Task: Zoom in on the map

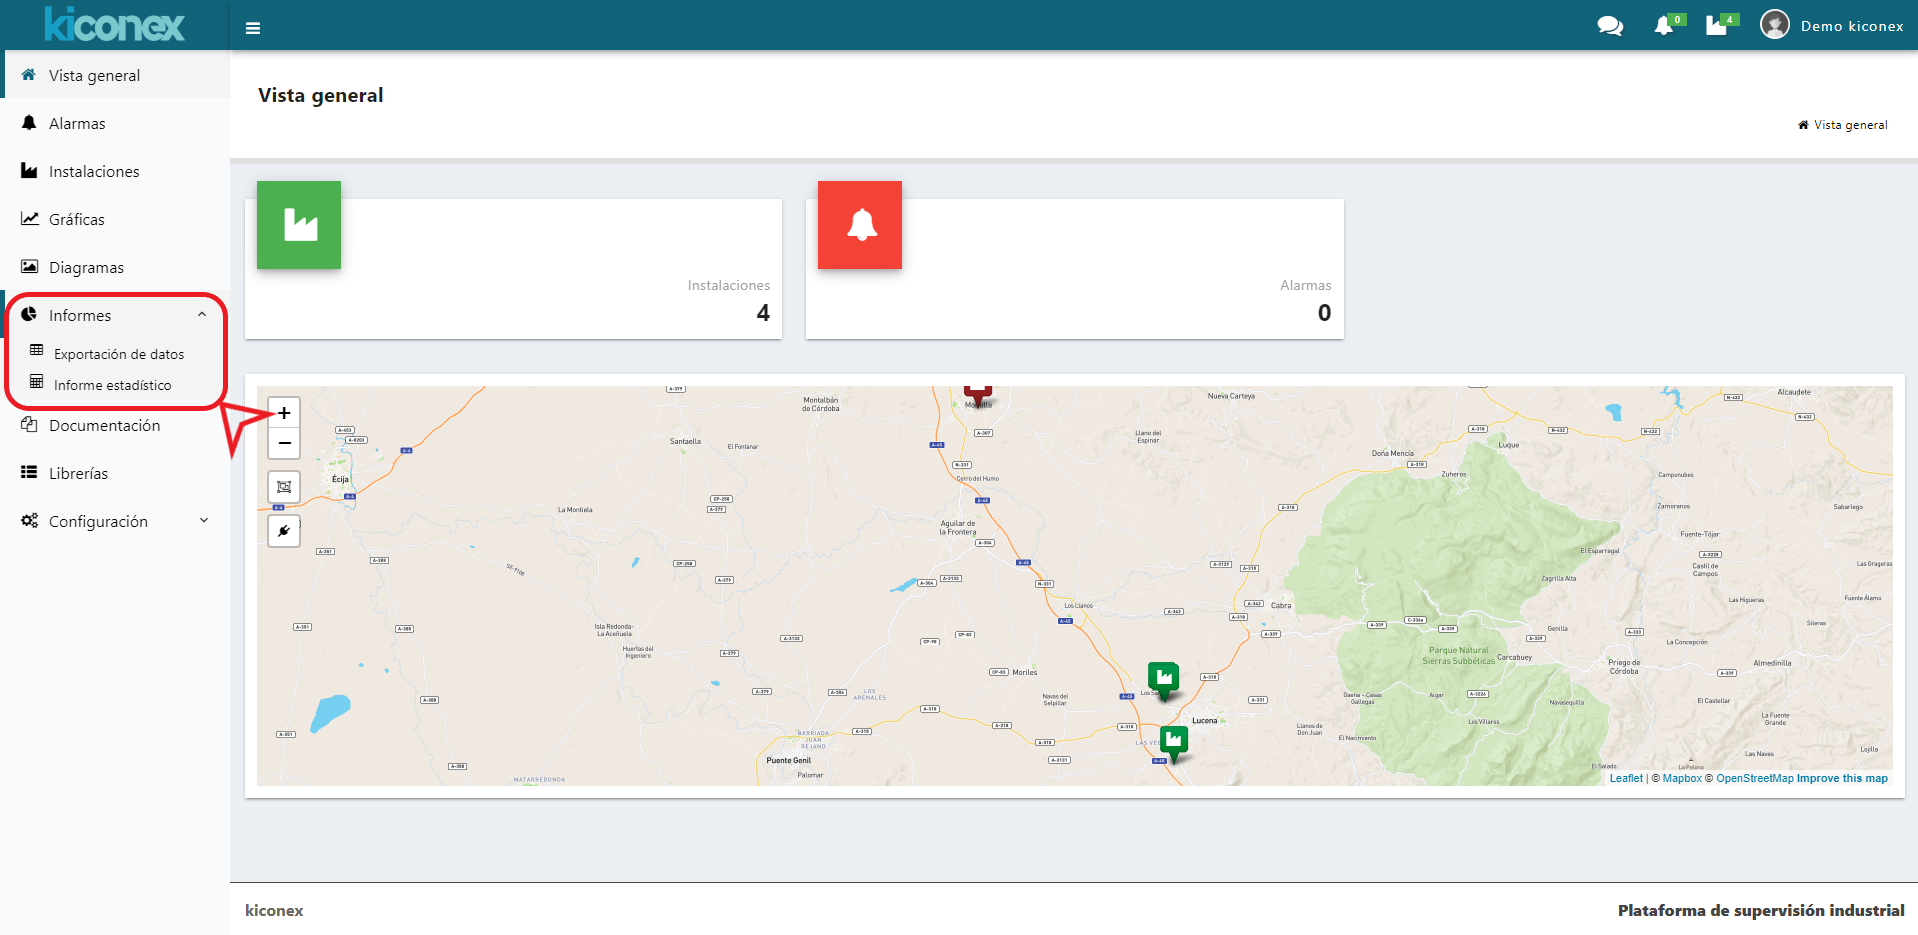Action: click(284, 413)
